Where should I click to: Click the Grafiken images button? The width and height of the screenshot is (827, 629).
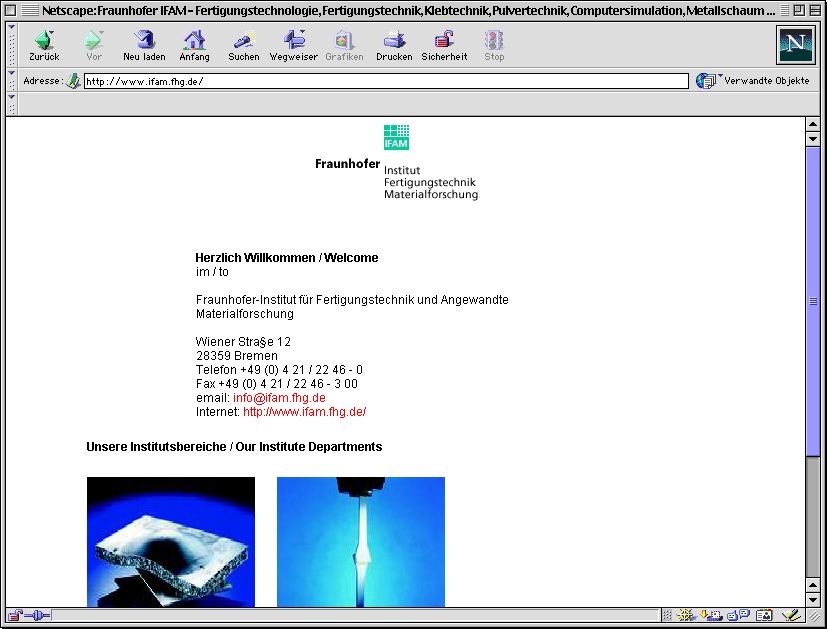344,46
